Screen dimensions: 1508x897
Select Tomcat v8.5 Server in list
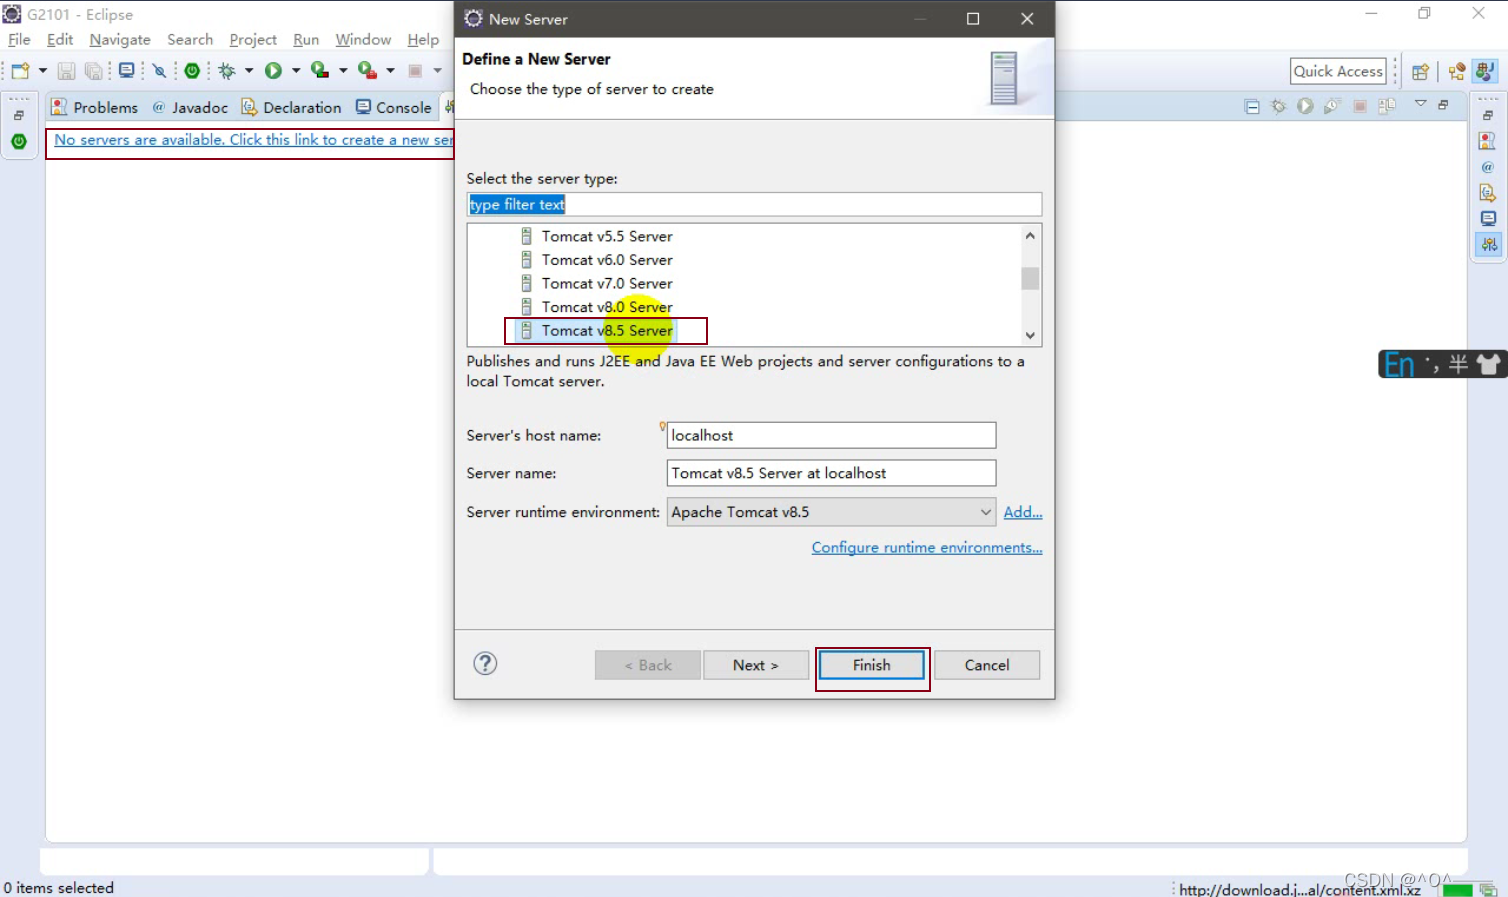point(607,331)
